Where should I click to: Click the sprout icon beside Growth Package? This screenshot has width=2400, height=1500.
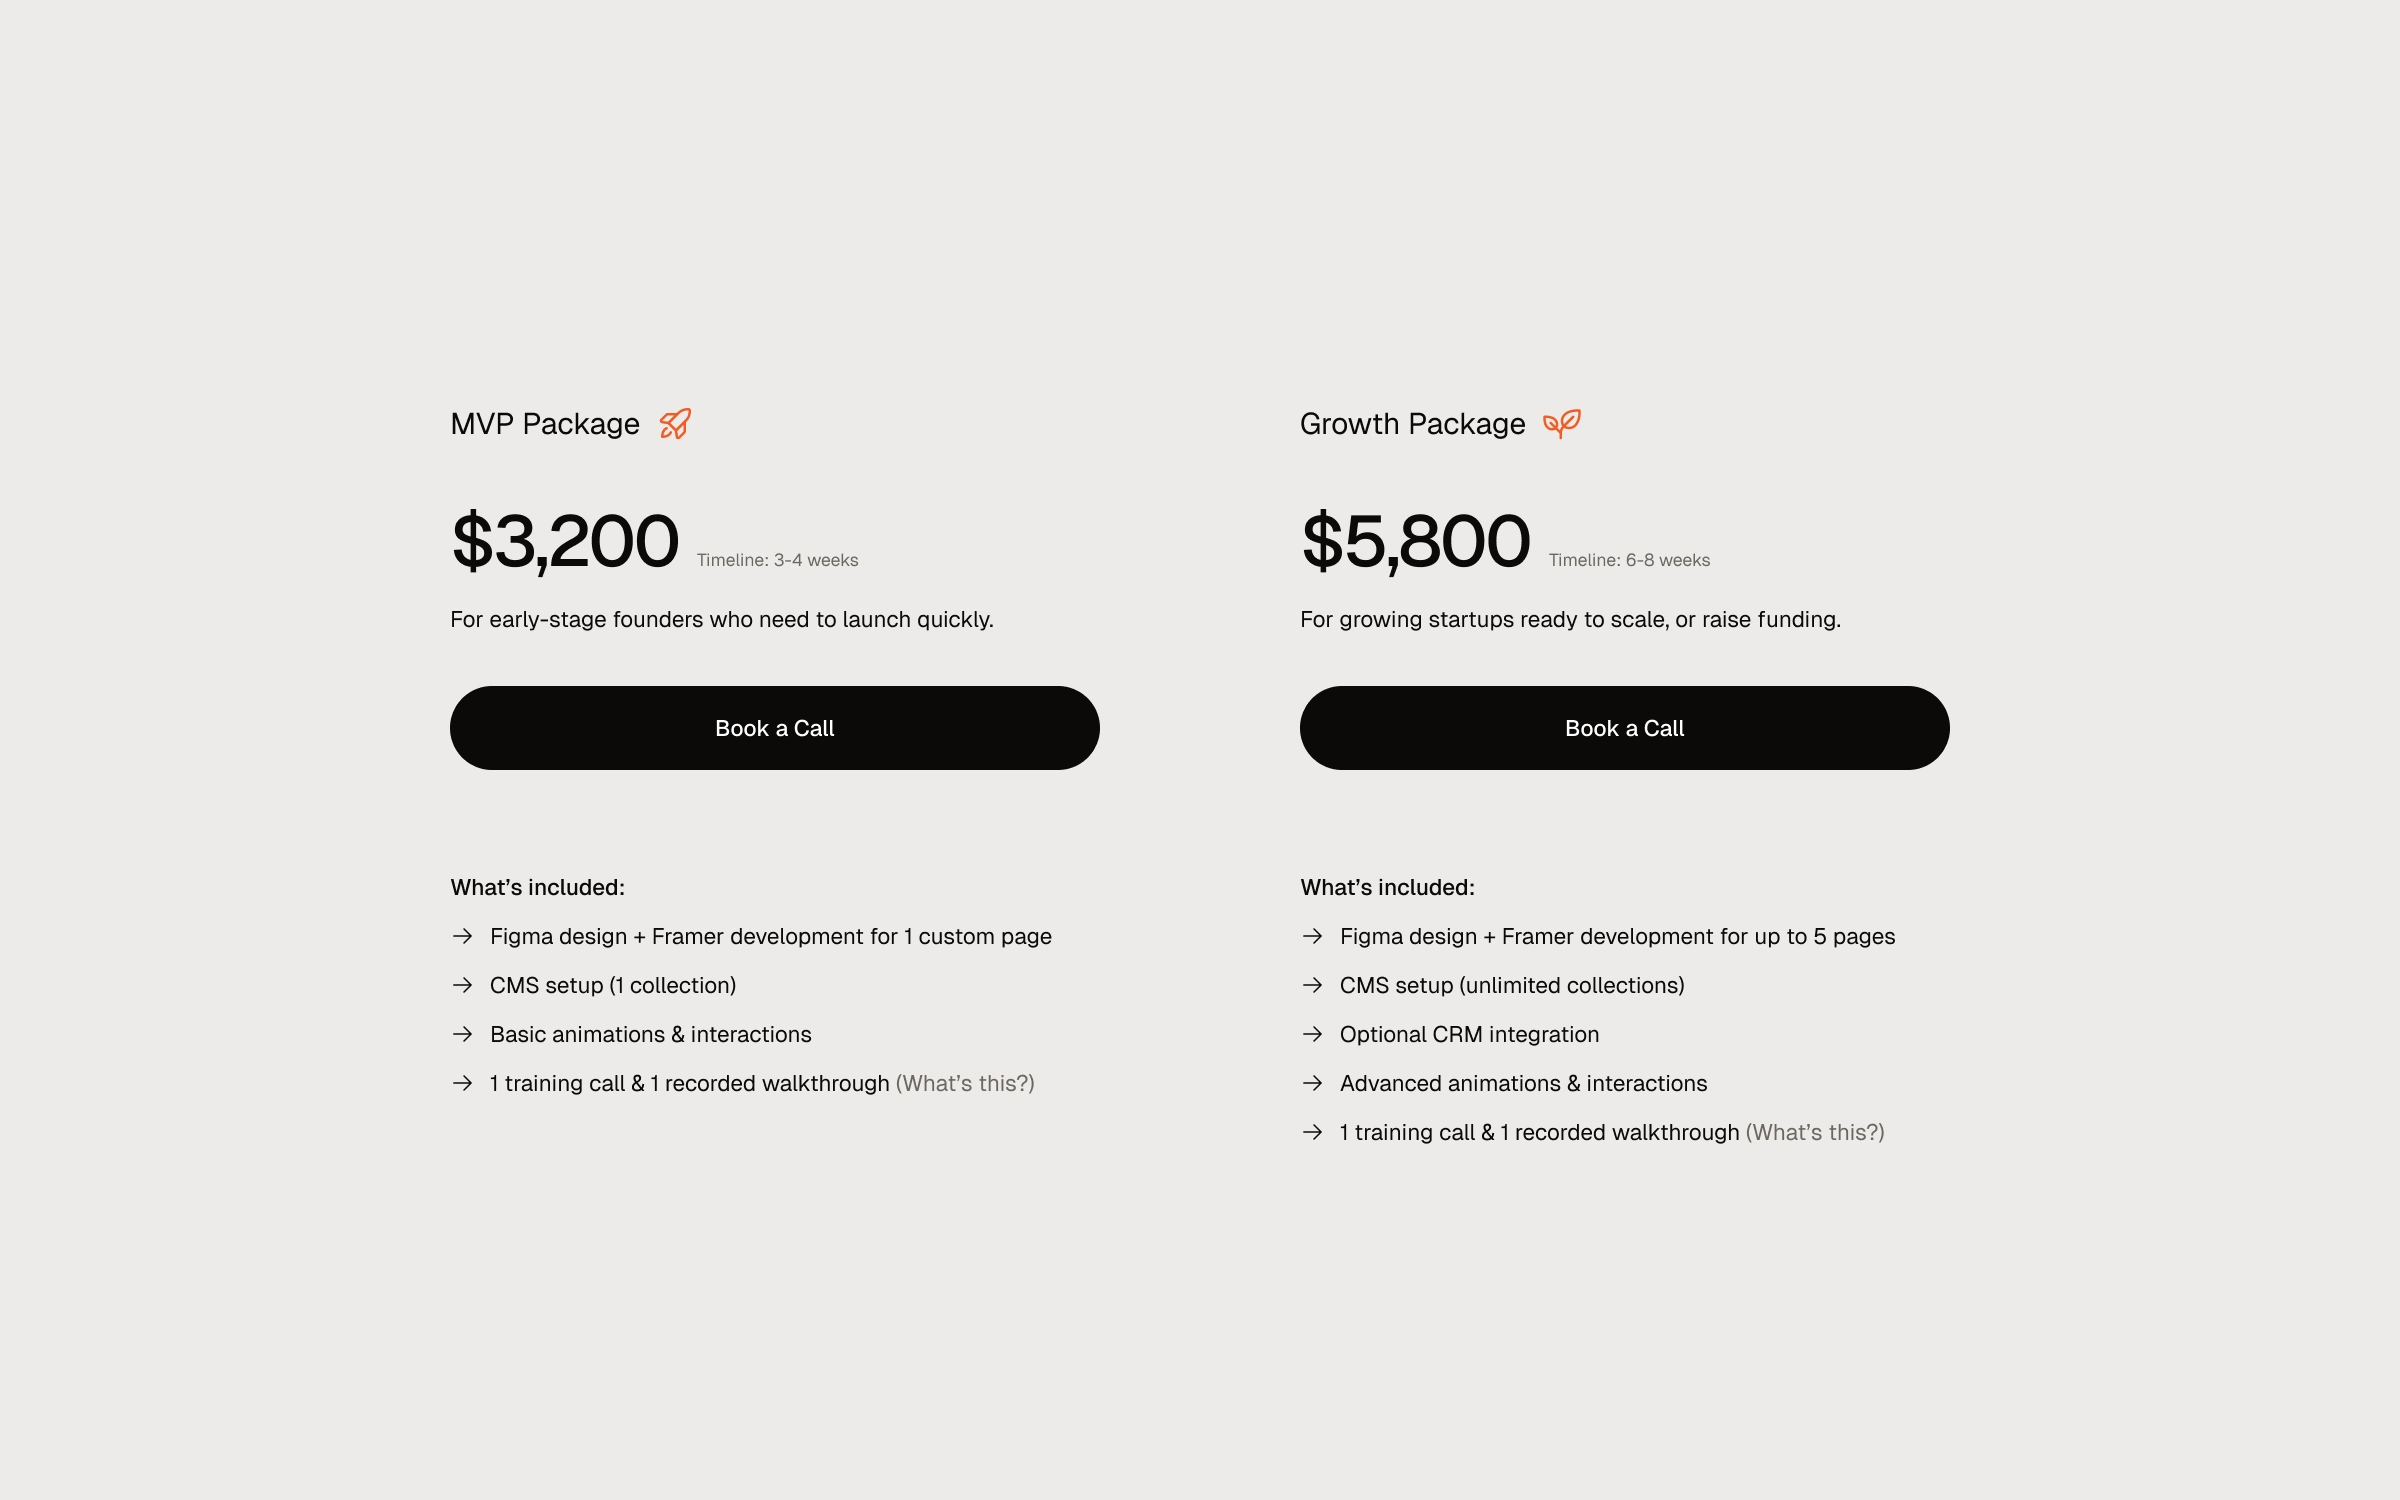coord(1561,424)
